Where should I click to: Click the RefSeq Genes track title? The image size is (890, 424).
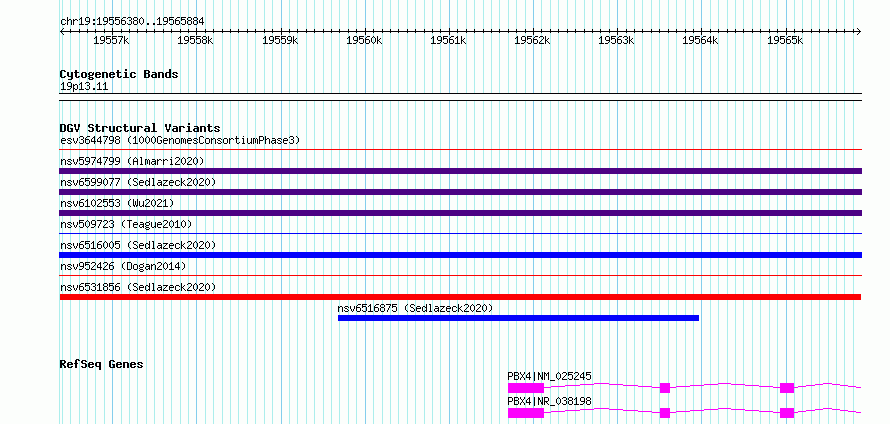click(102, 364)
